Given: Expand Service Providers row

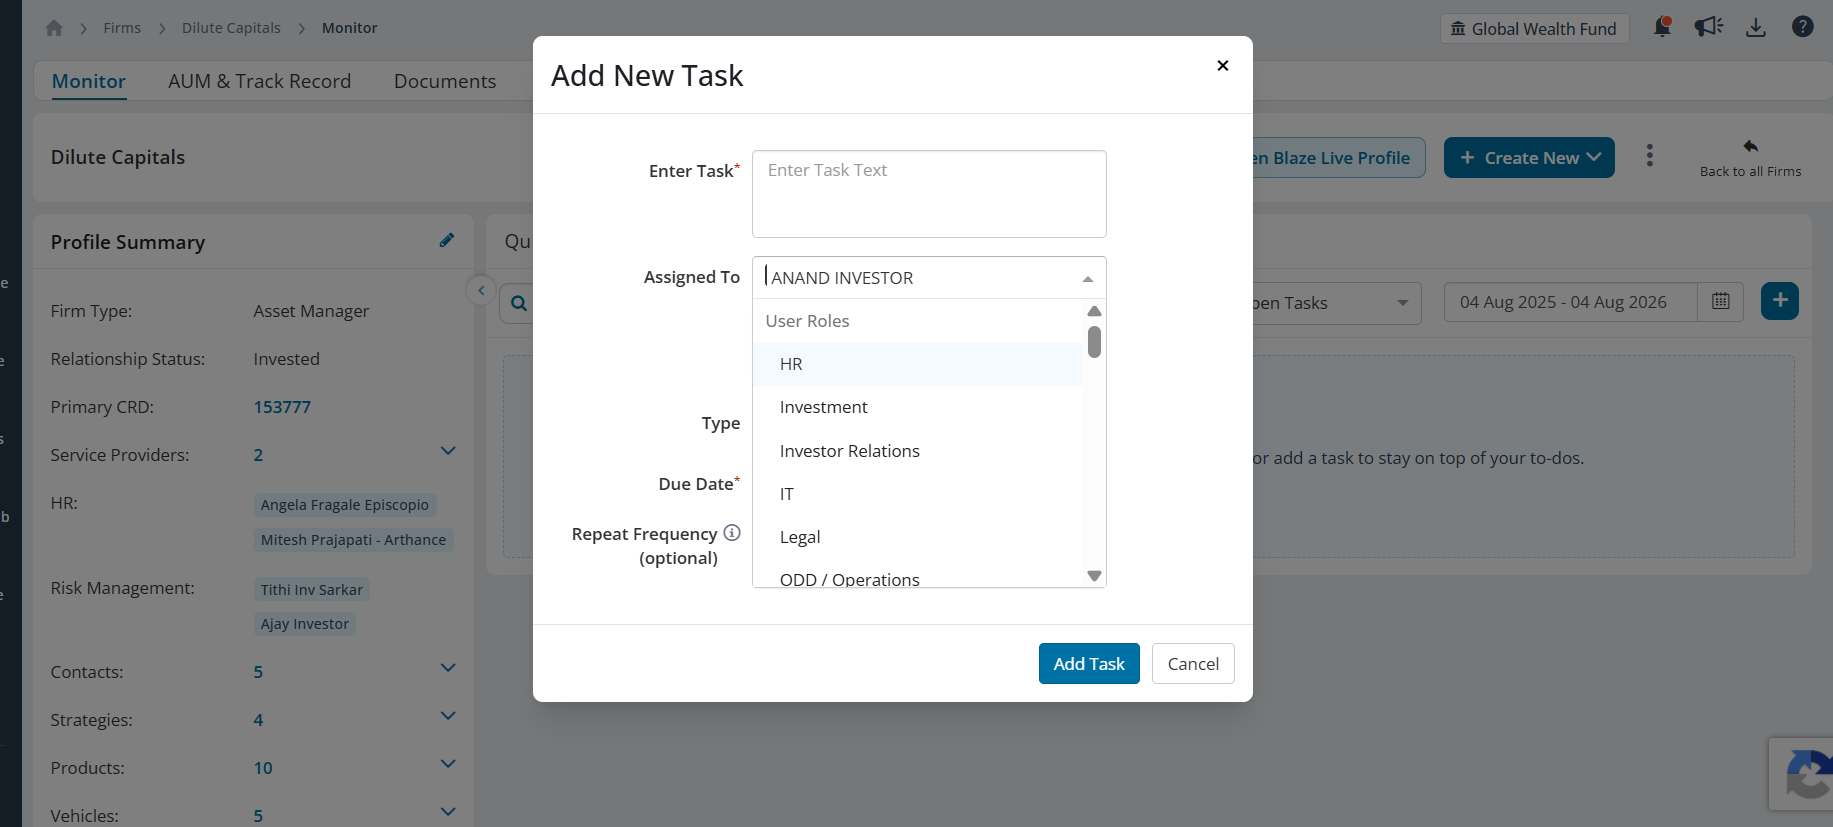Looking at the screenshot, I should (x=448, y=452).
